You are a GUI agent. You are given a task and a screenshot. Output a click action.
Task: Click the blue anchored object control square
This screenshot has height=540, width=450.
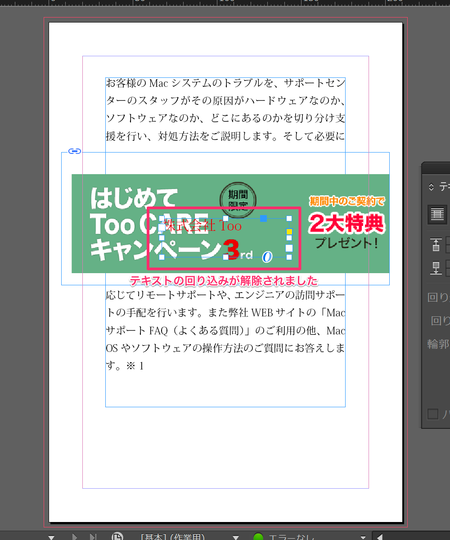tap(263, 218)
